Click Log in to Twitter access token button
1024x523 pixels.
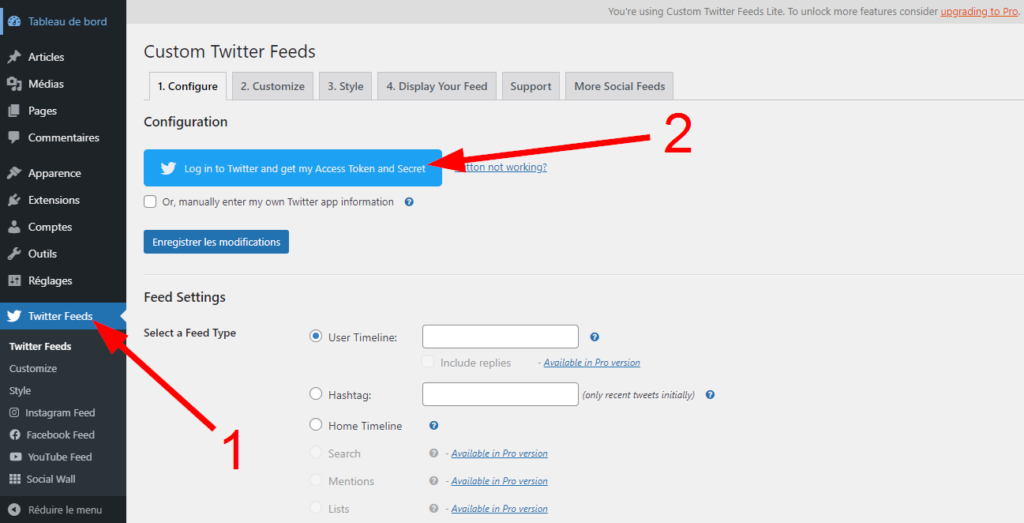[x=292, y=168]
